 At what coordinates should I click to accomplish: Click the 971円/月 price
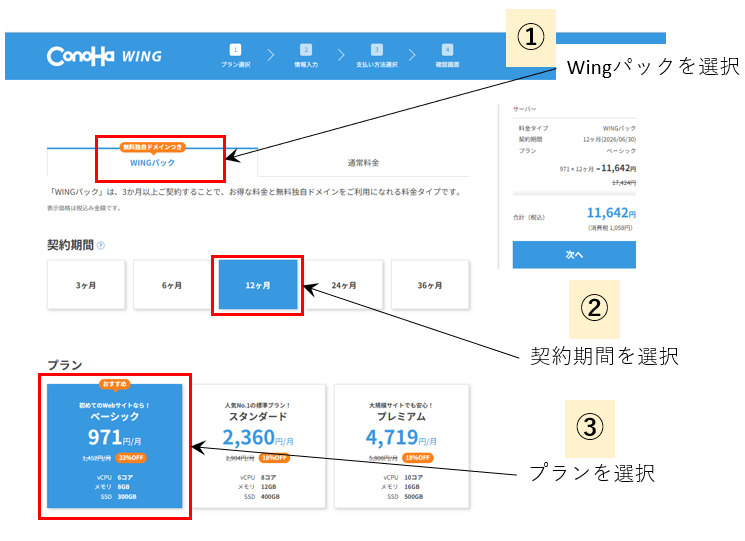click(x=115, y=437)
